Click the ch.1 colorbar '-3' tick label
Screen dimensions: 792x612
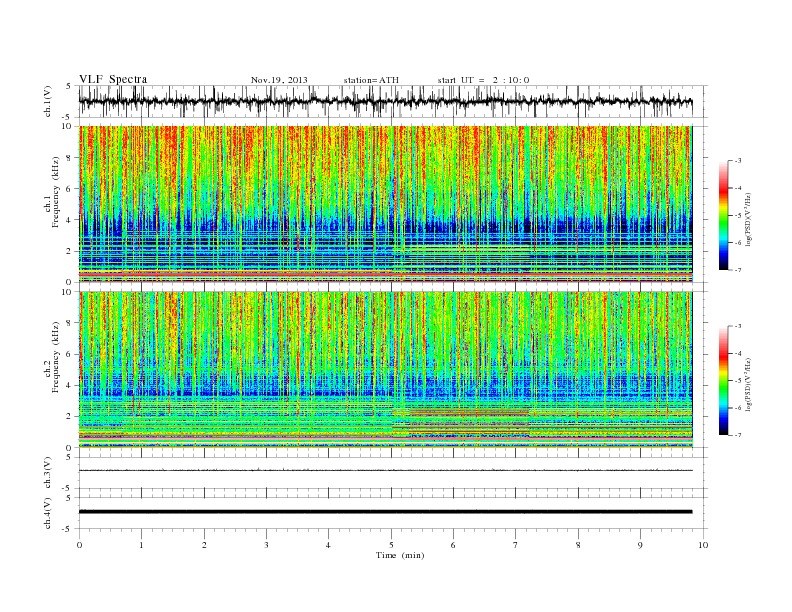(738, 161)
